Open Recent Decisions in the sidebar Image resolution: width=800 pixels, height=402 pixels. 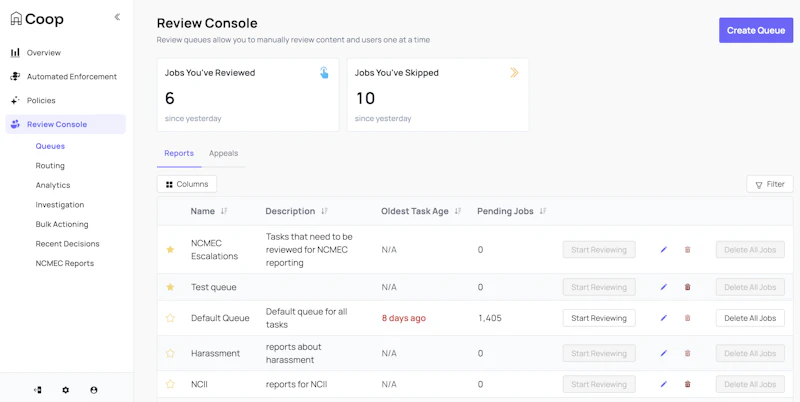click(x=67, y=244)
